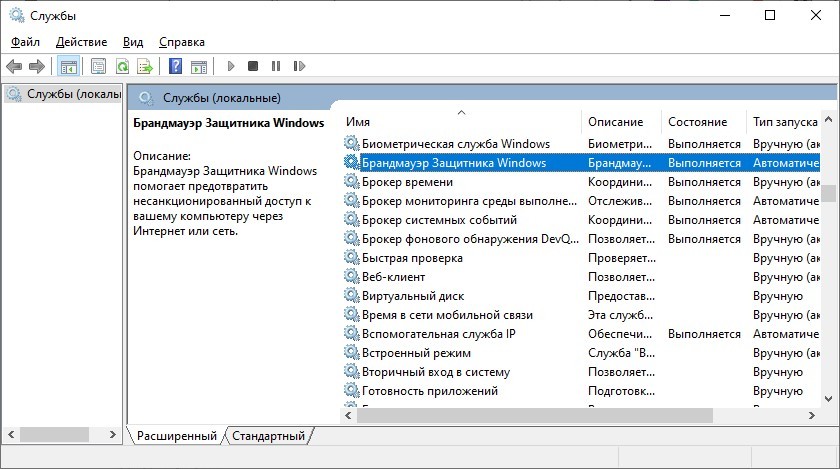Screen dimensions: 840x469
Task: Toggle the show/hide console tree button
Action: [x=68, y=66]
